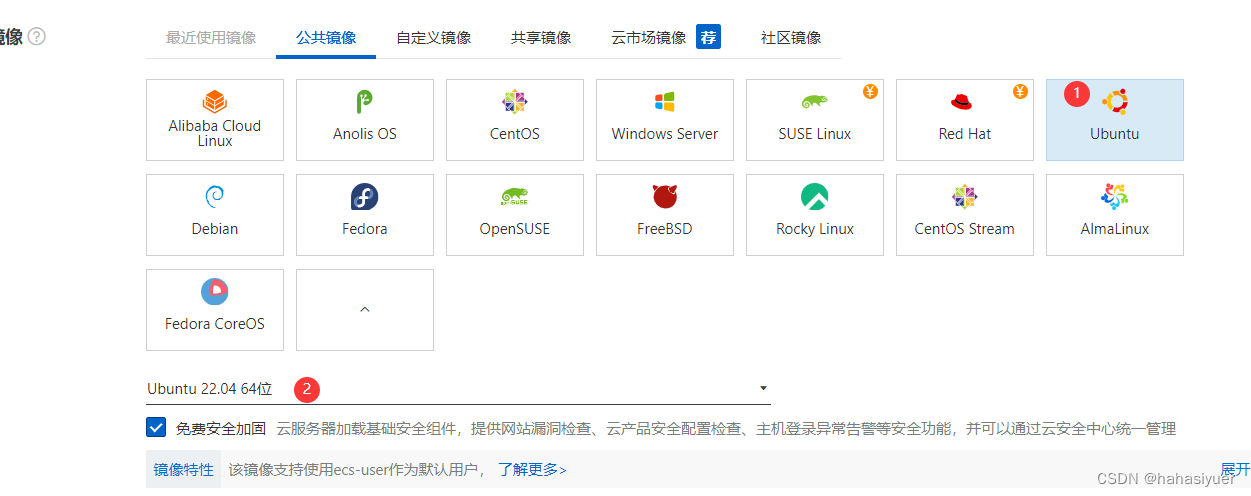Screen dimensions: 1251x496
Task: Pick the AlmaLinux logo icon
Action: pyautogui.click(x=1115, y=196)
